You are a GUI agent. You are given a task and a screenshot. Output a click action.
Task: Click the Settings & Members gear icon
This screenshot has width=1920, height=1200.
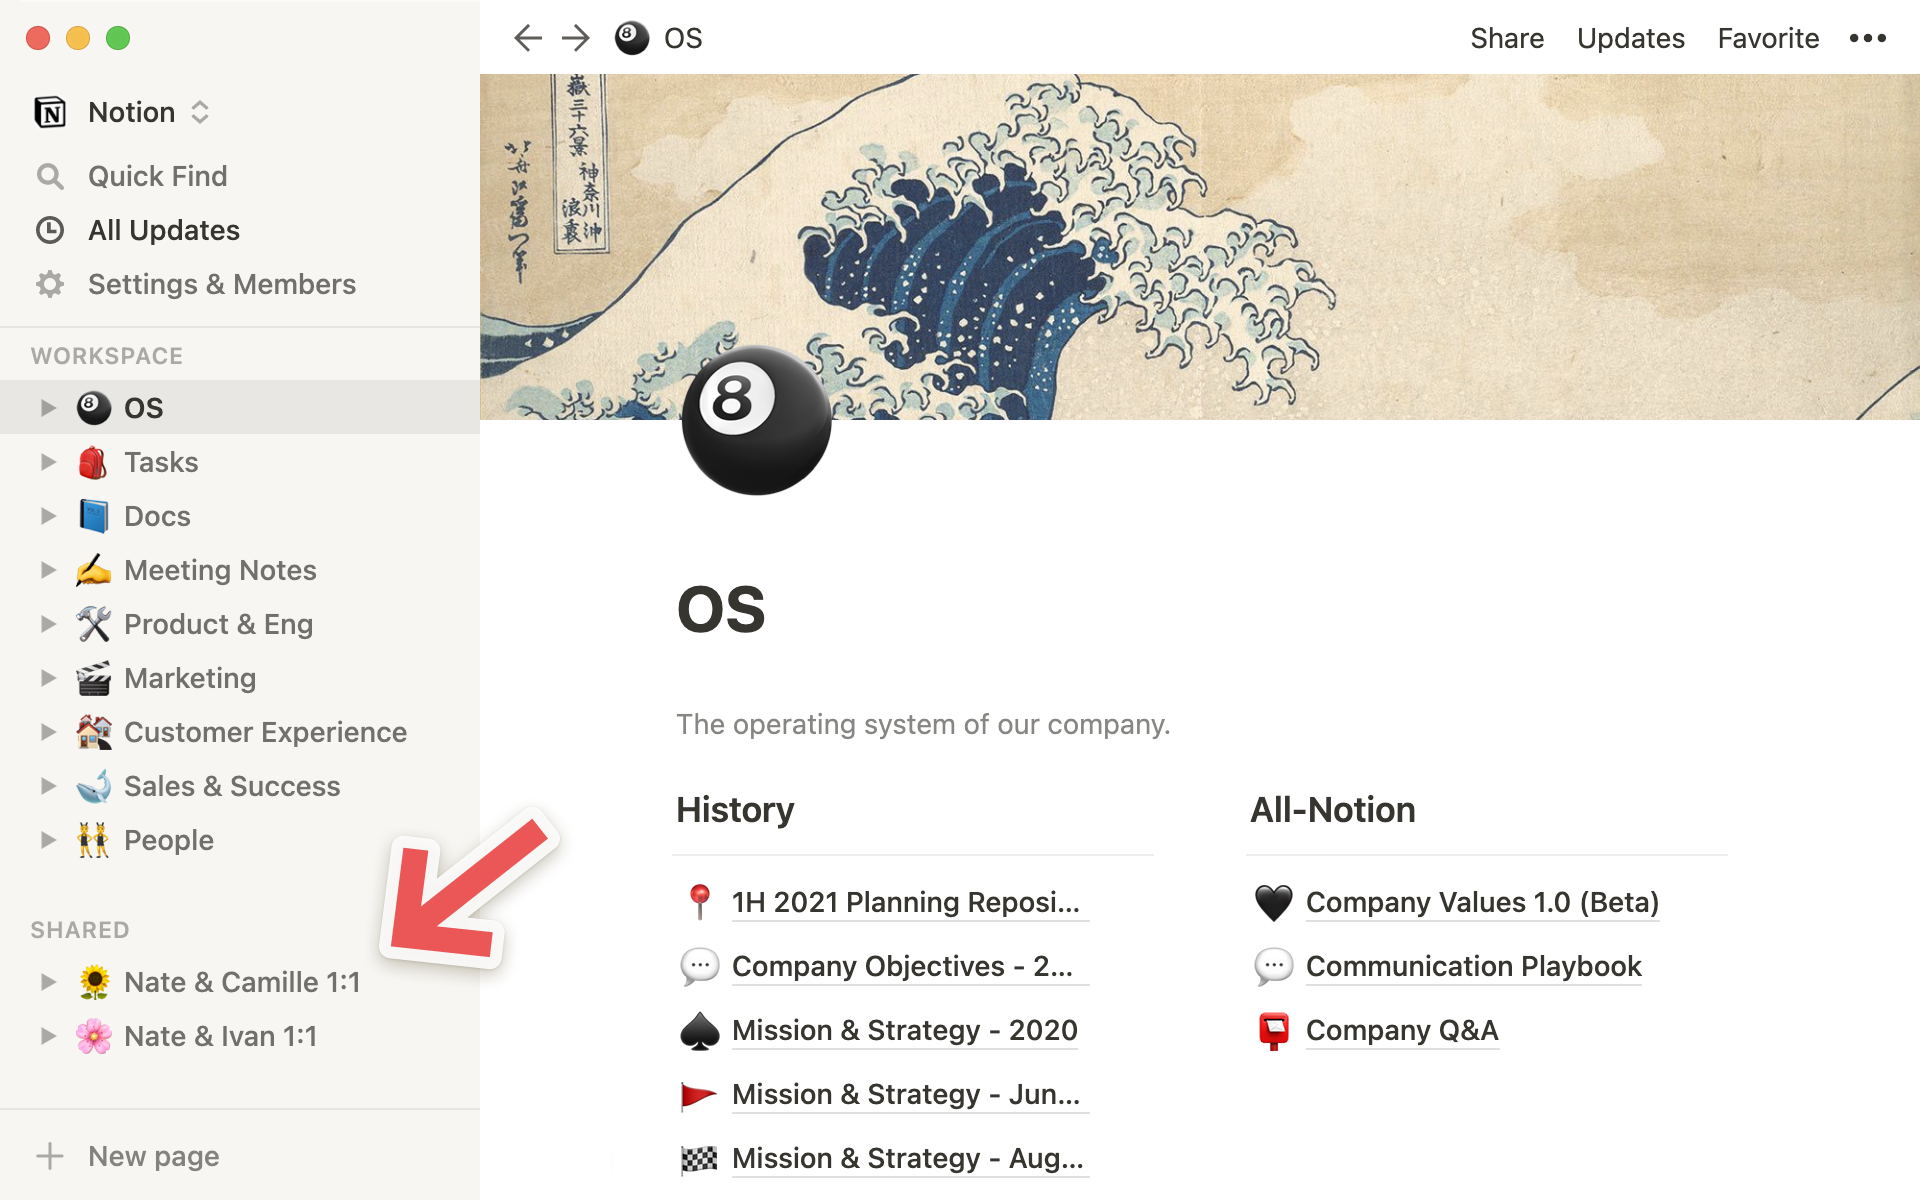coord(51,283)
